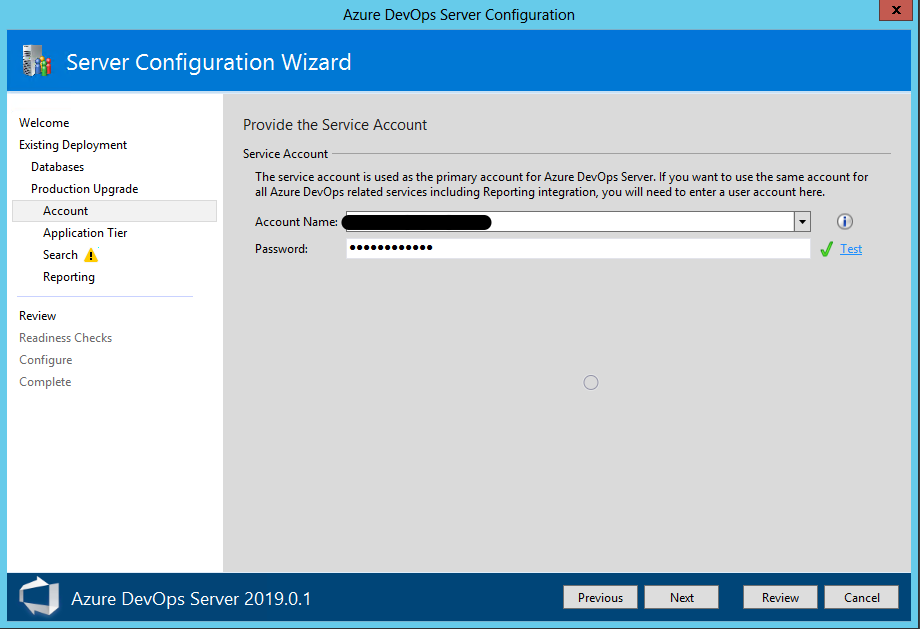920x629 pixels.
Task: Click the Test link
Action: click(x=851, y=249)
